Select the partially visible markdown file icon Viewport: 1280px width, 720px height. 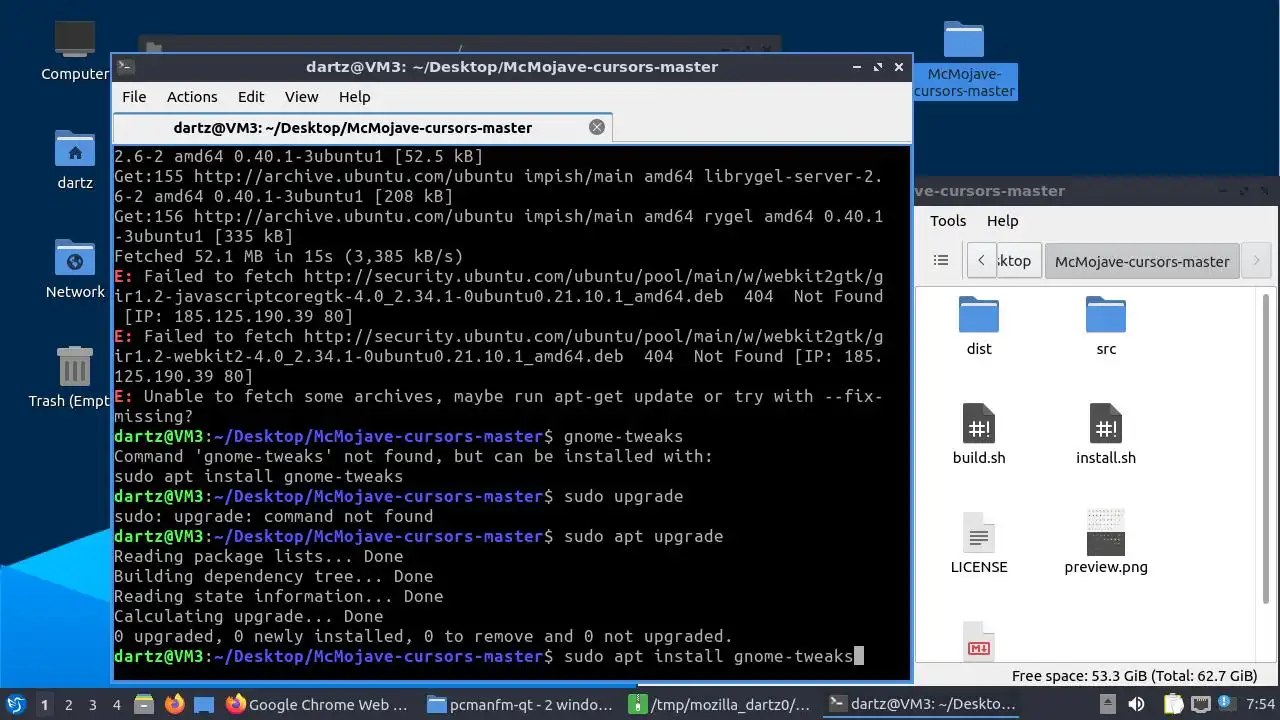(979, 640)
